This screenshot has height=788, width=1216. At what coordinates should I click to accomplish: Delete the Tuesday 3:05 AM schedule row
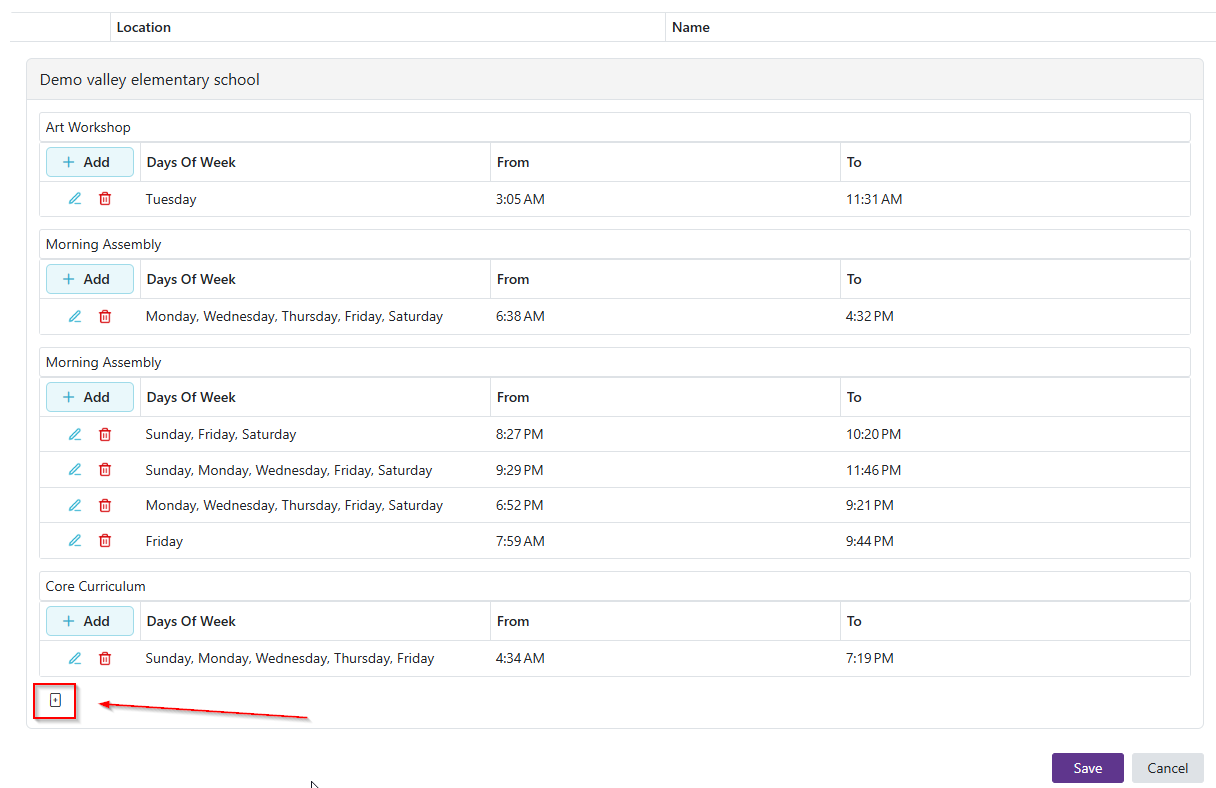105,199
